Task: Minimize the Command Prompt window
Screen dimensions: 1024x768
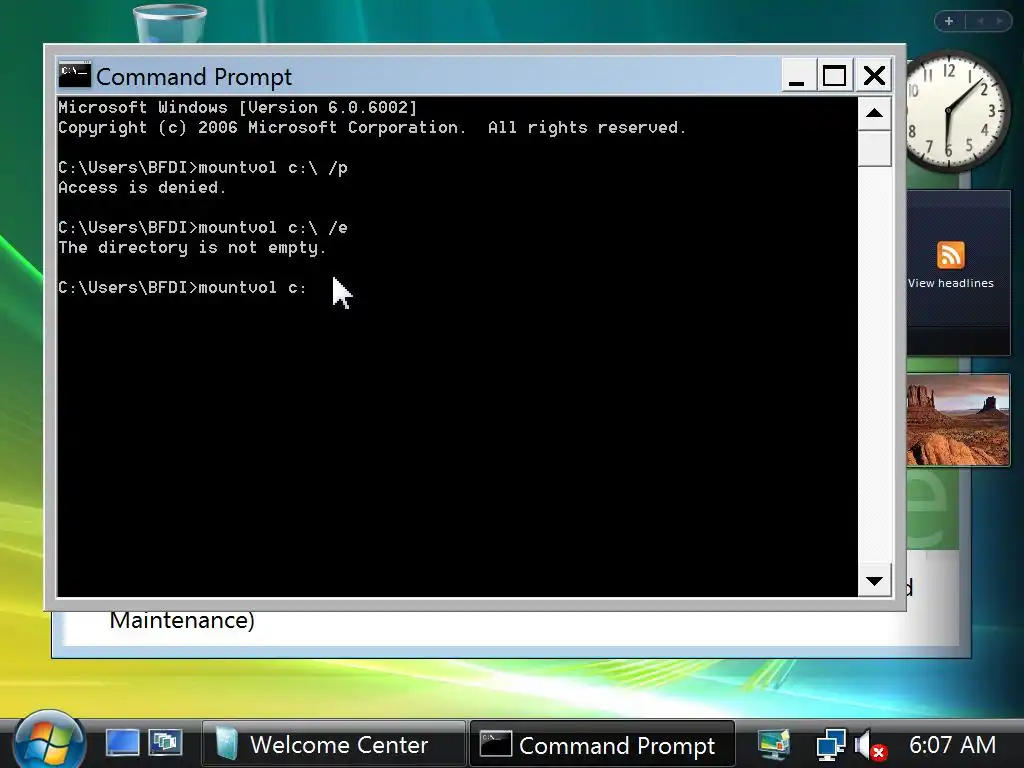Action: pyautogui.click(x=797, y=75)
